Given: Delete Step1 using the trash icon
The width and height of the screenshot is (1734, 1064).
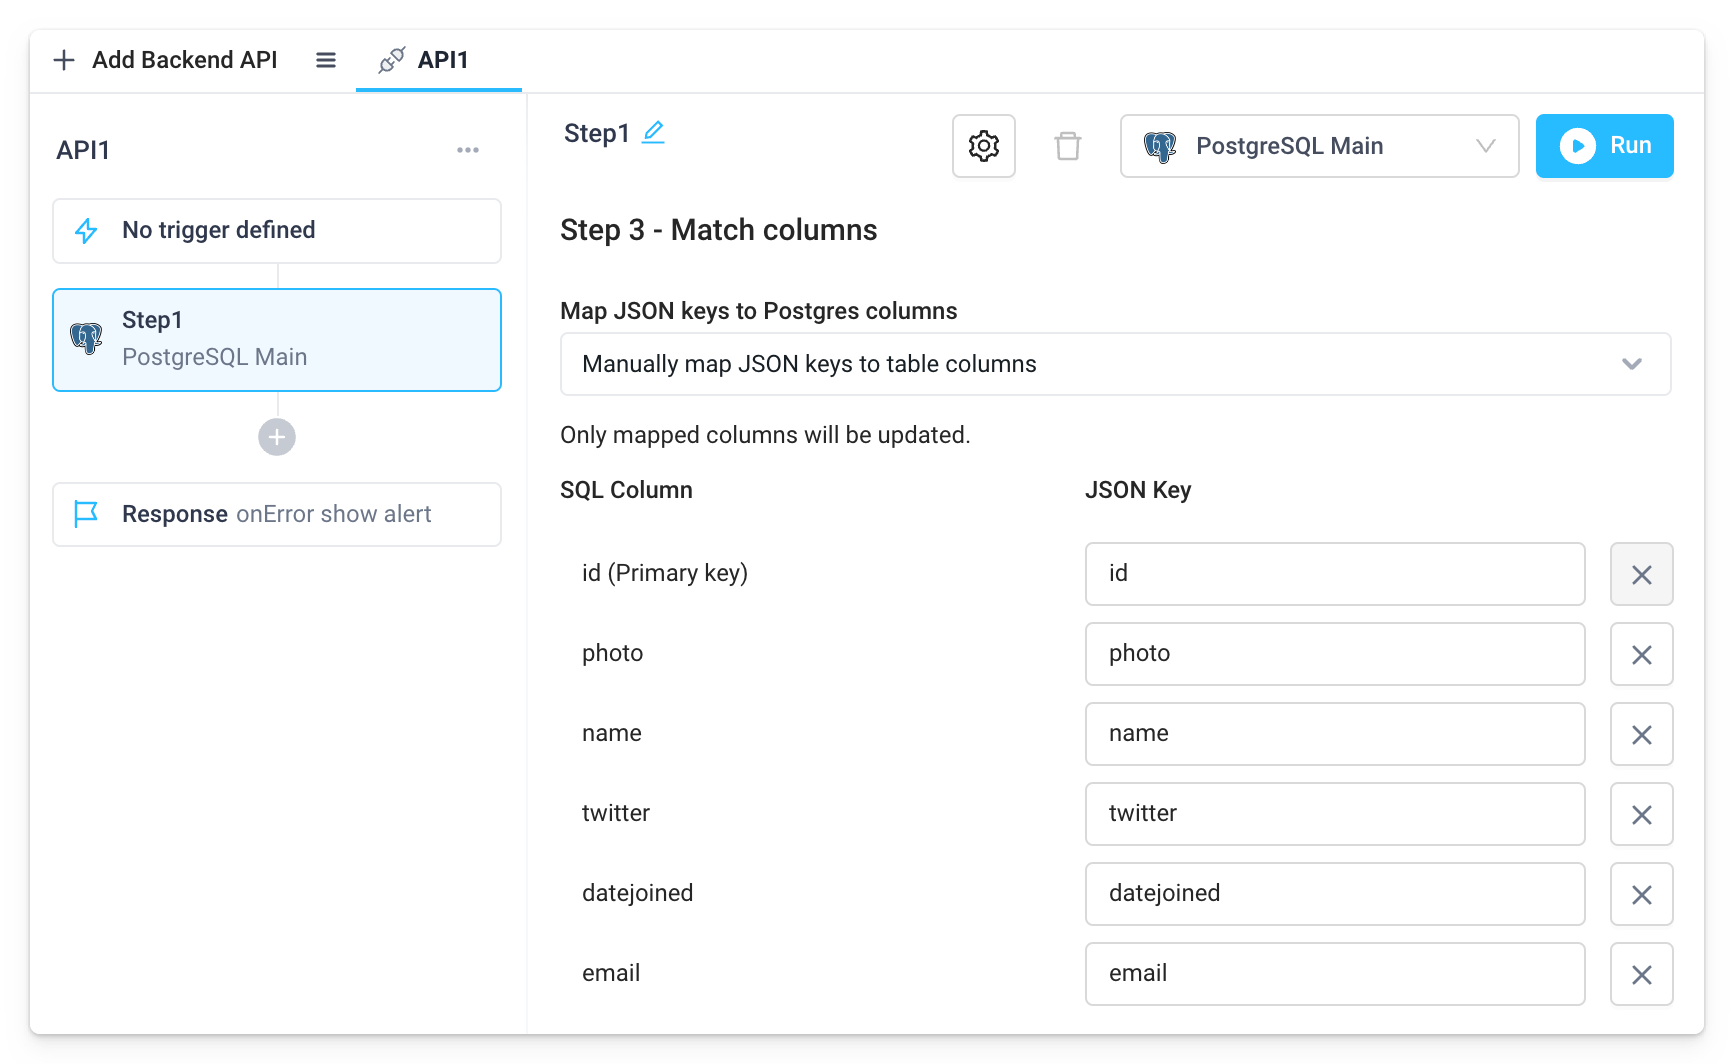Looking at the screenshot, I should [x=1068, y=146].
